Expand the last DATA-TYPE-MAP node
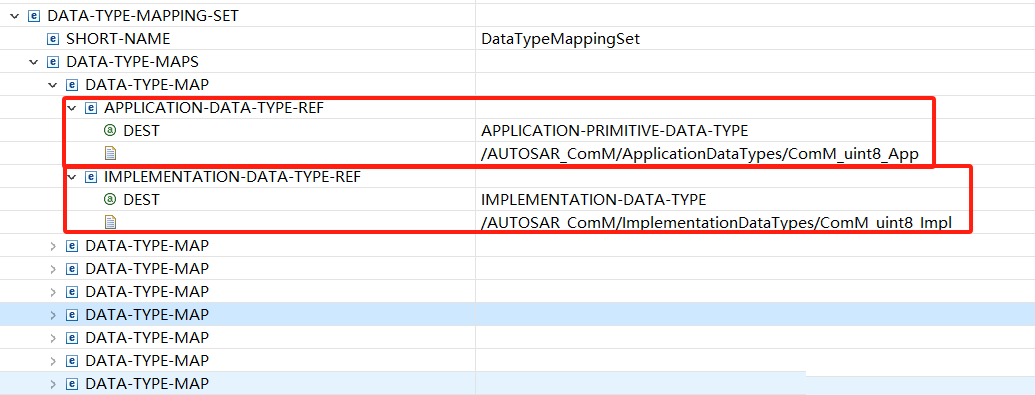Viewport: 1035px width, 395px height. 53,384
